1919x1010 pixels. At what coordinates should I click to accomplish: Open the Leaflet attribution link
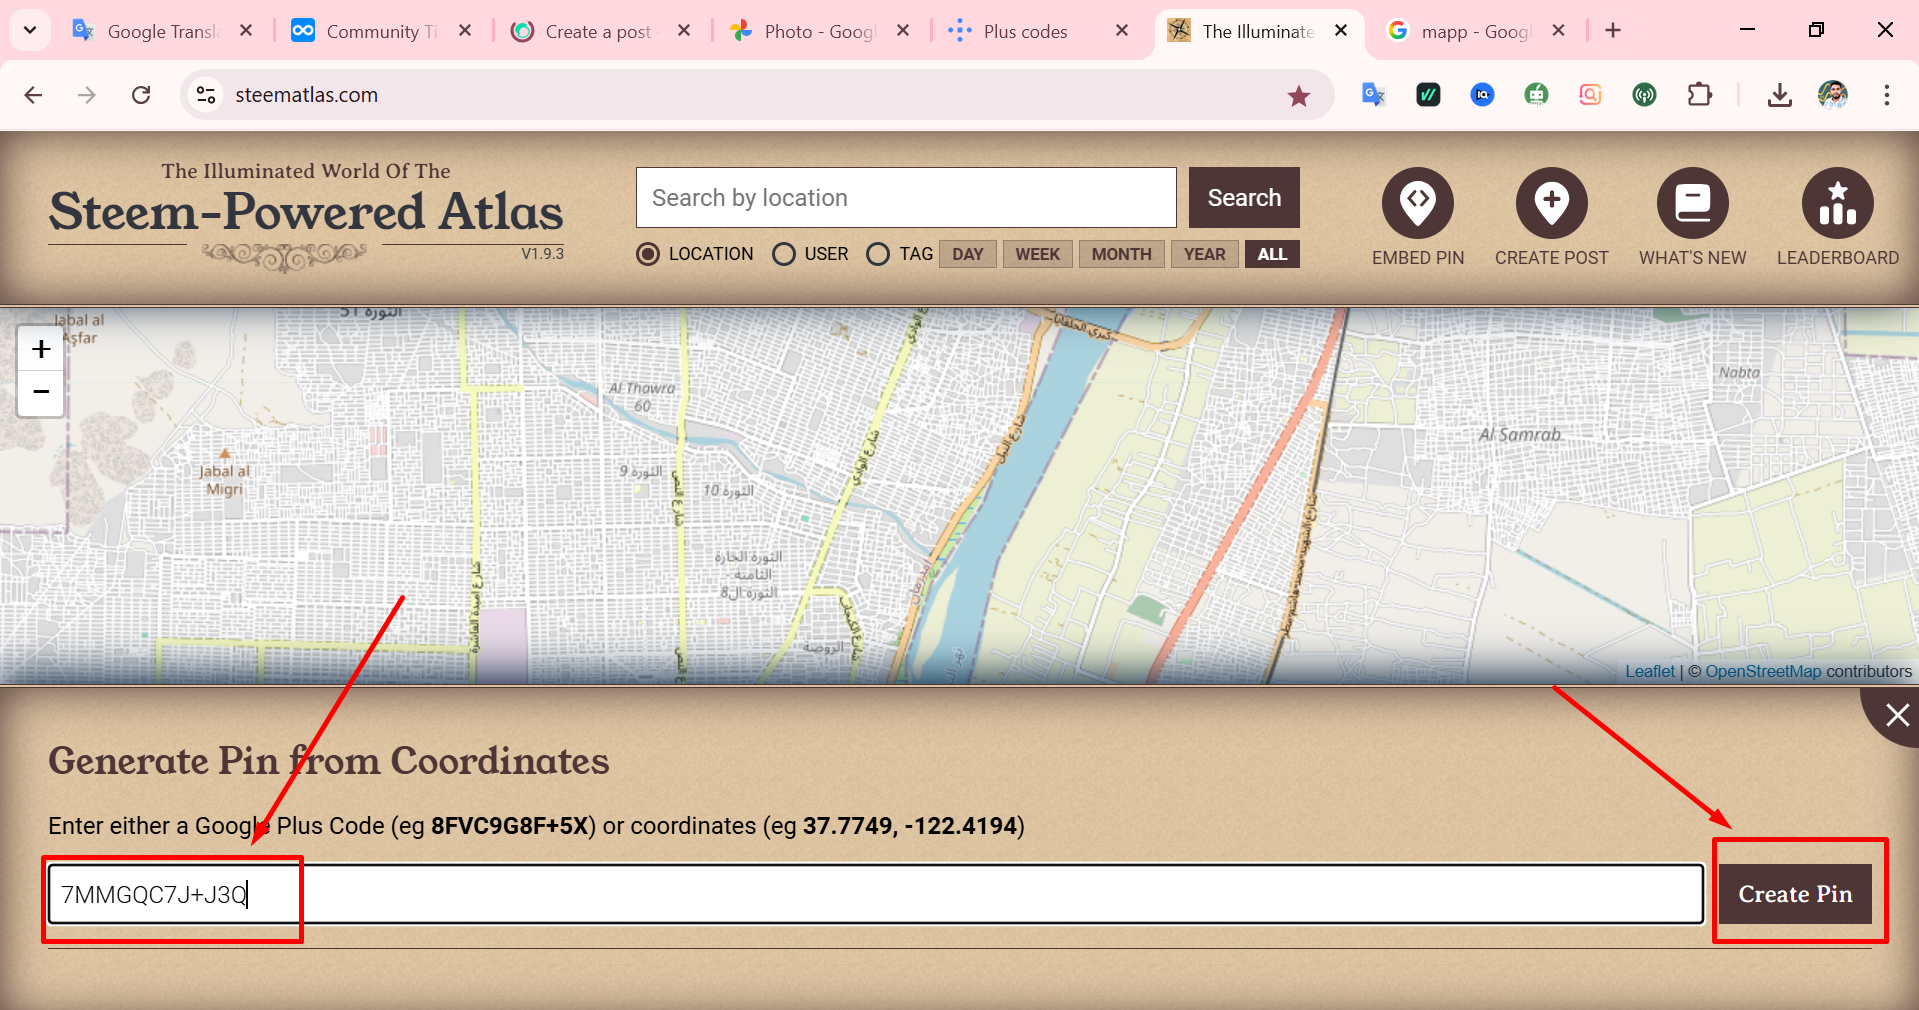[x=1649, y=671]
